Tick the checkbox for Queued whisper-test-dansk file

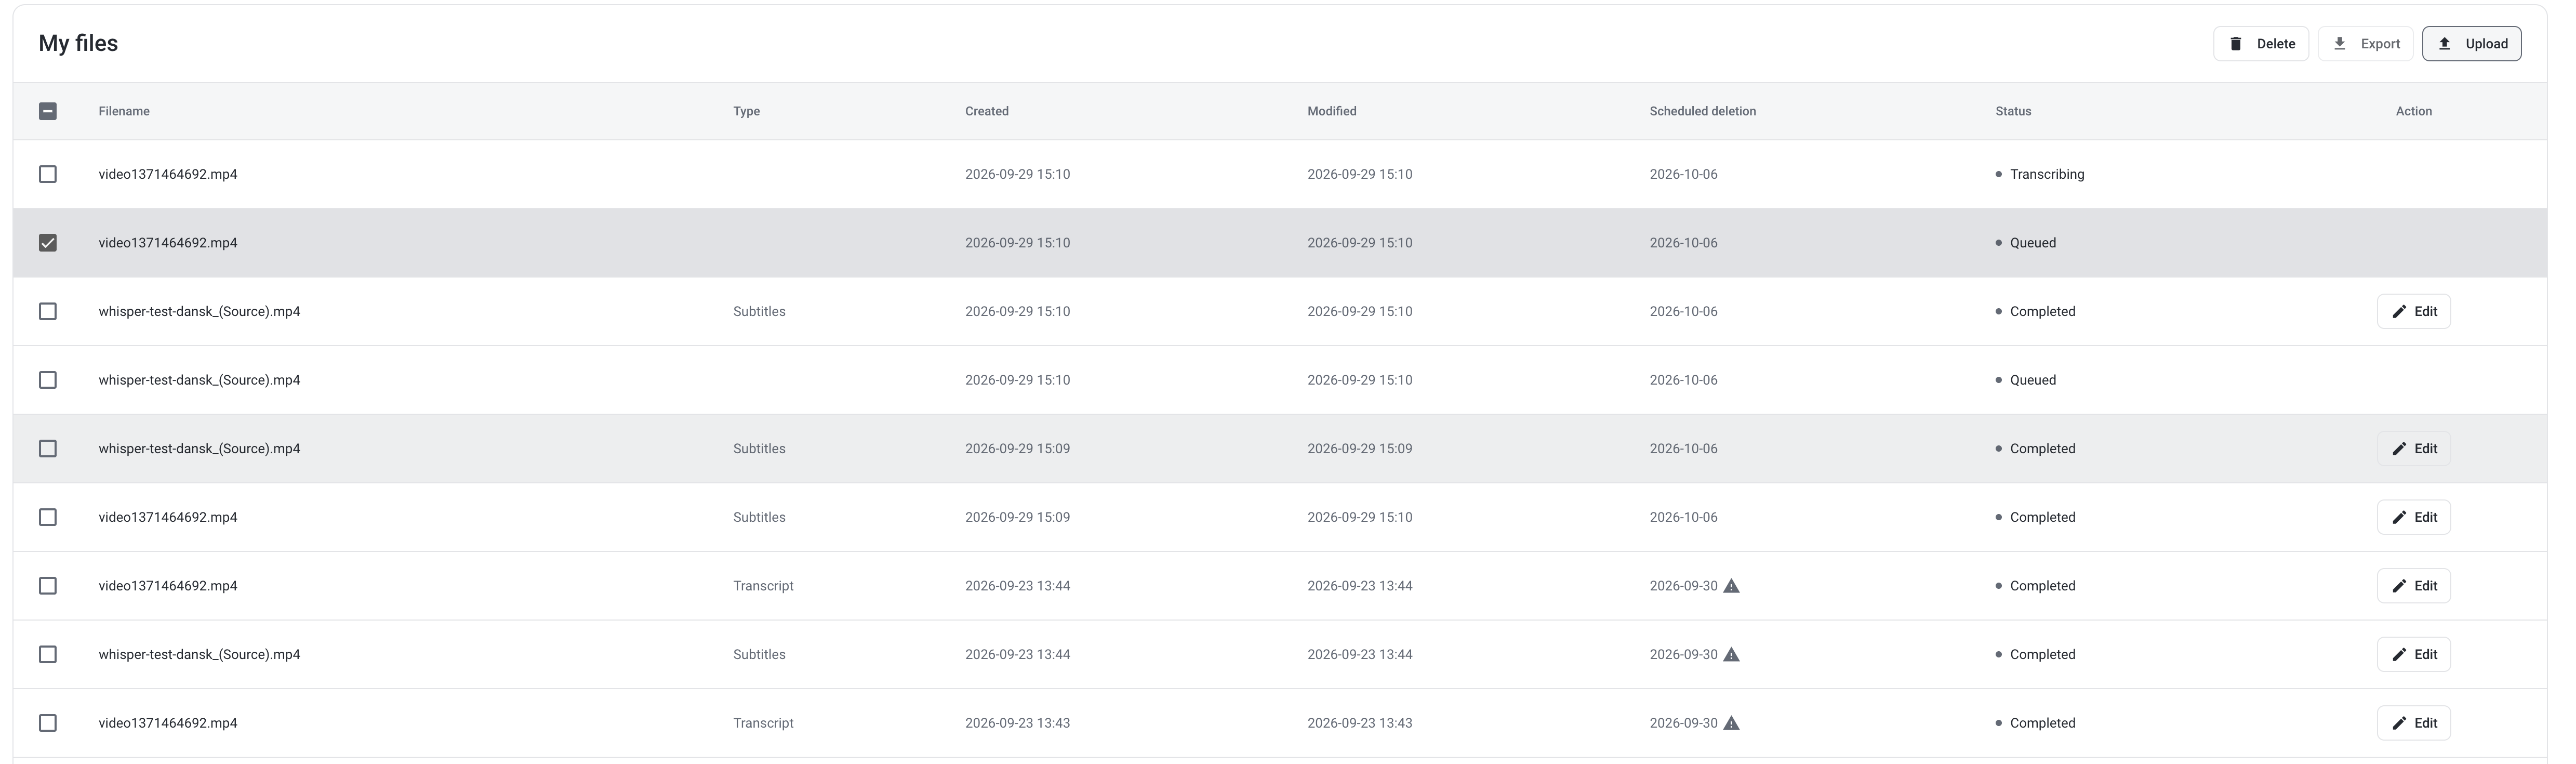click(x=48, y=380)
